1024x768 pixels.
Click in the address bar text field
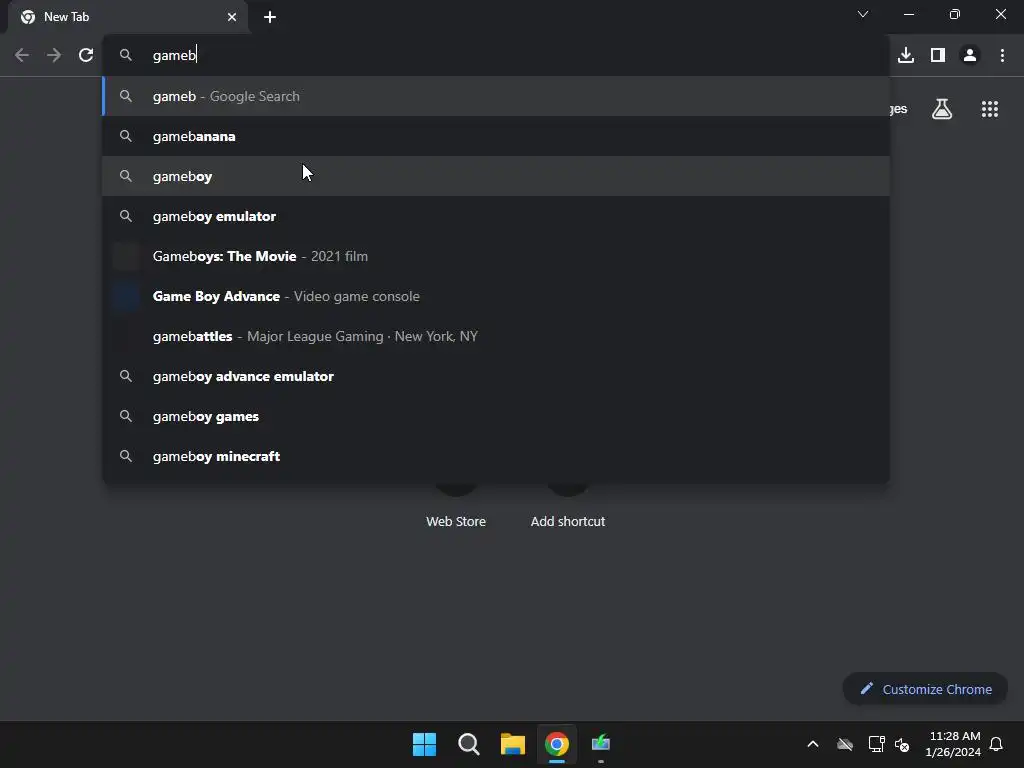(x=496, y=56)
